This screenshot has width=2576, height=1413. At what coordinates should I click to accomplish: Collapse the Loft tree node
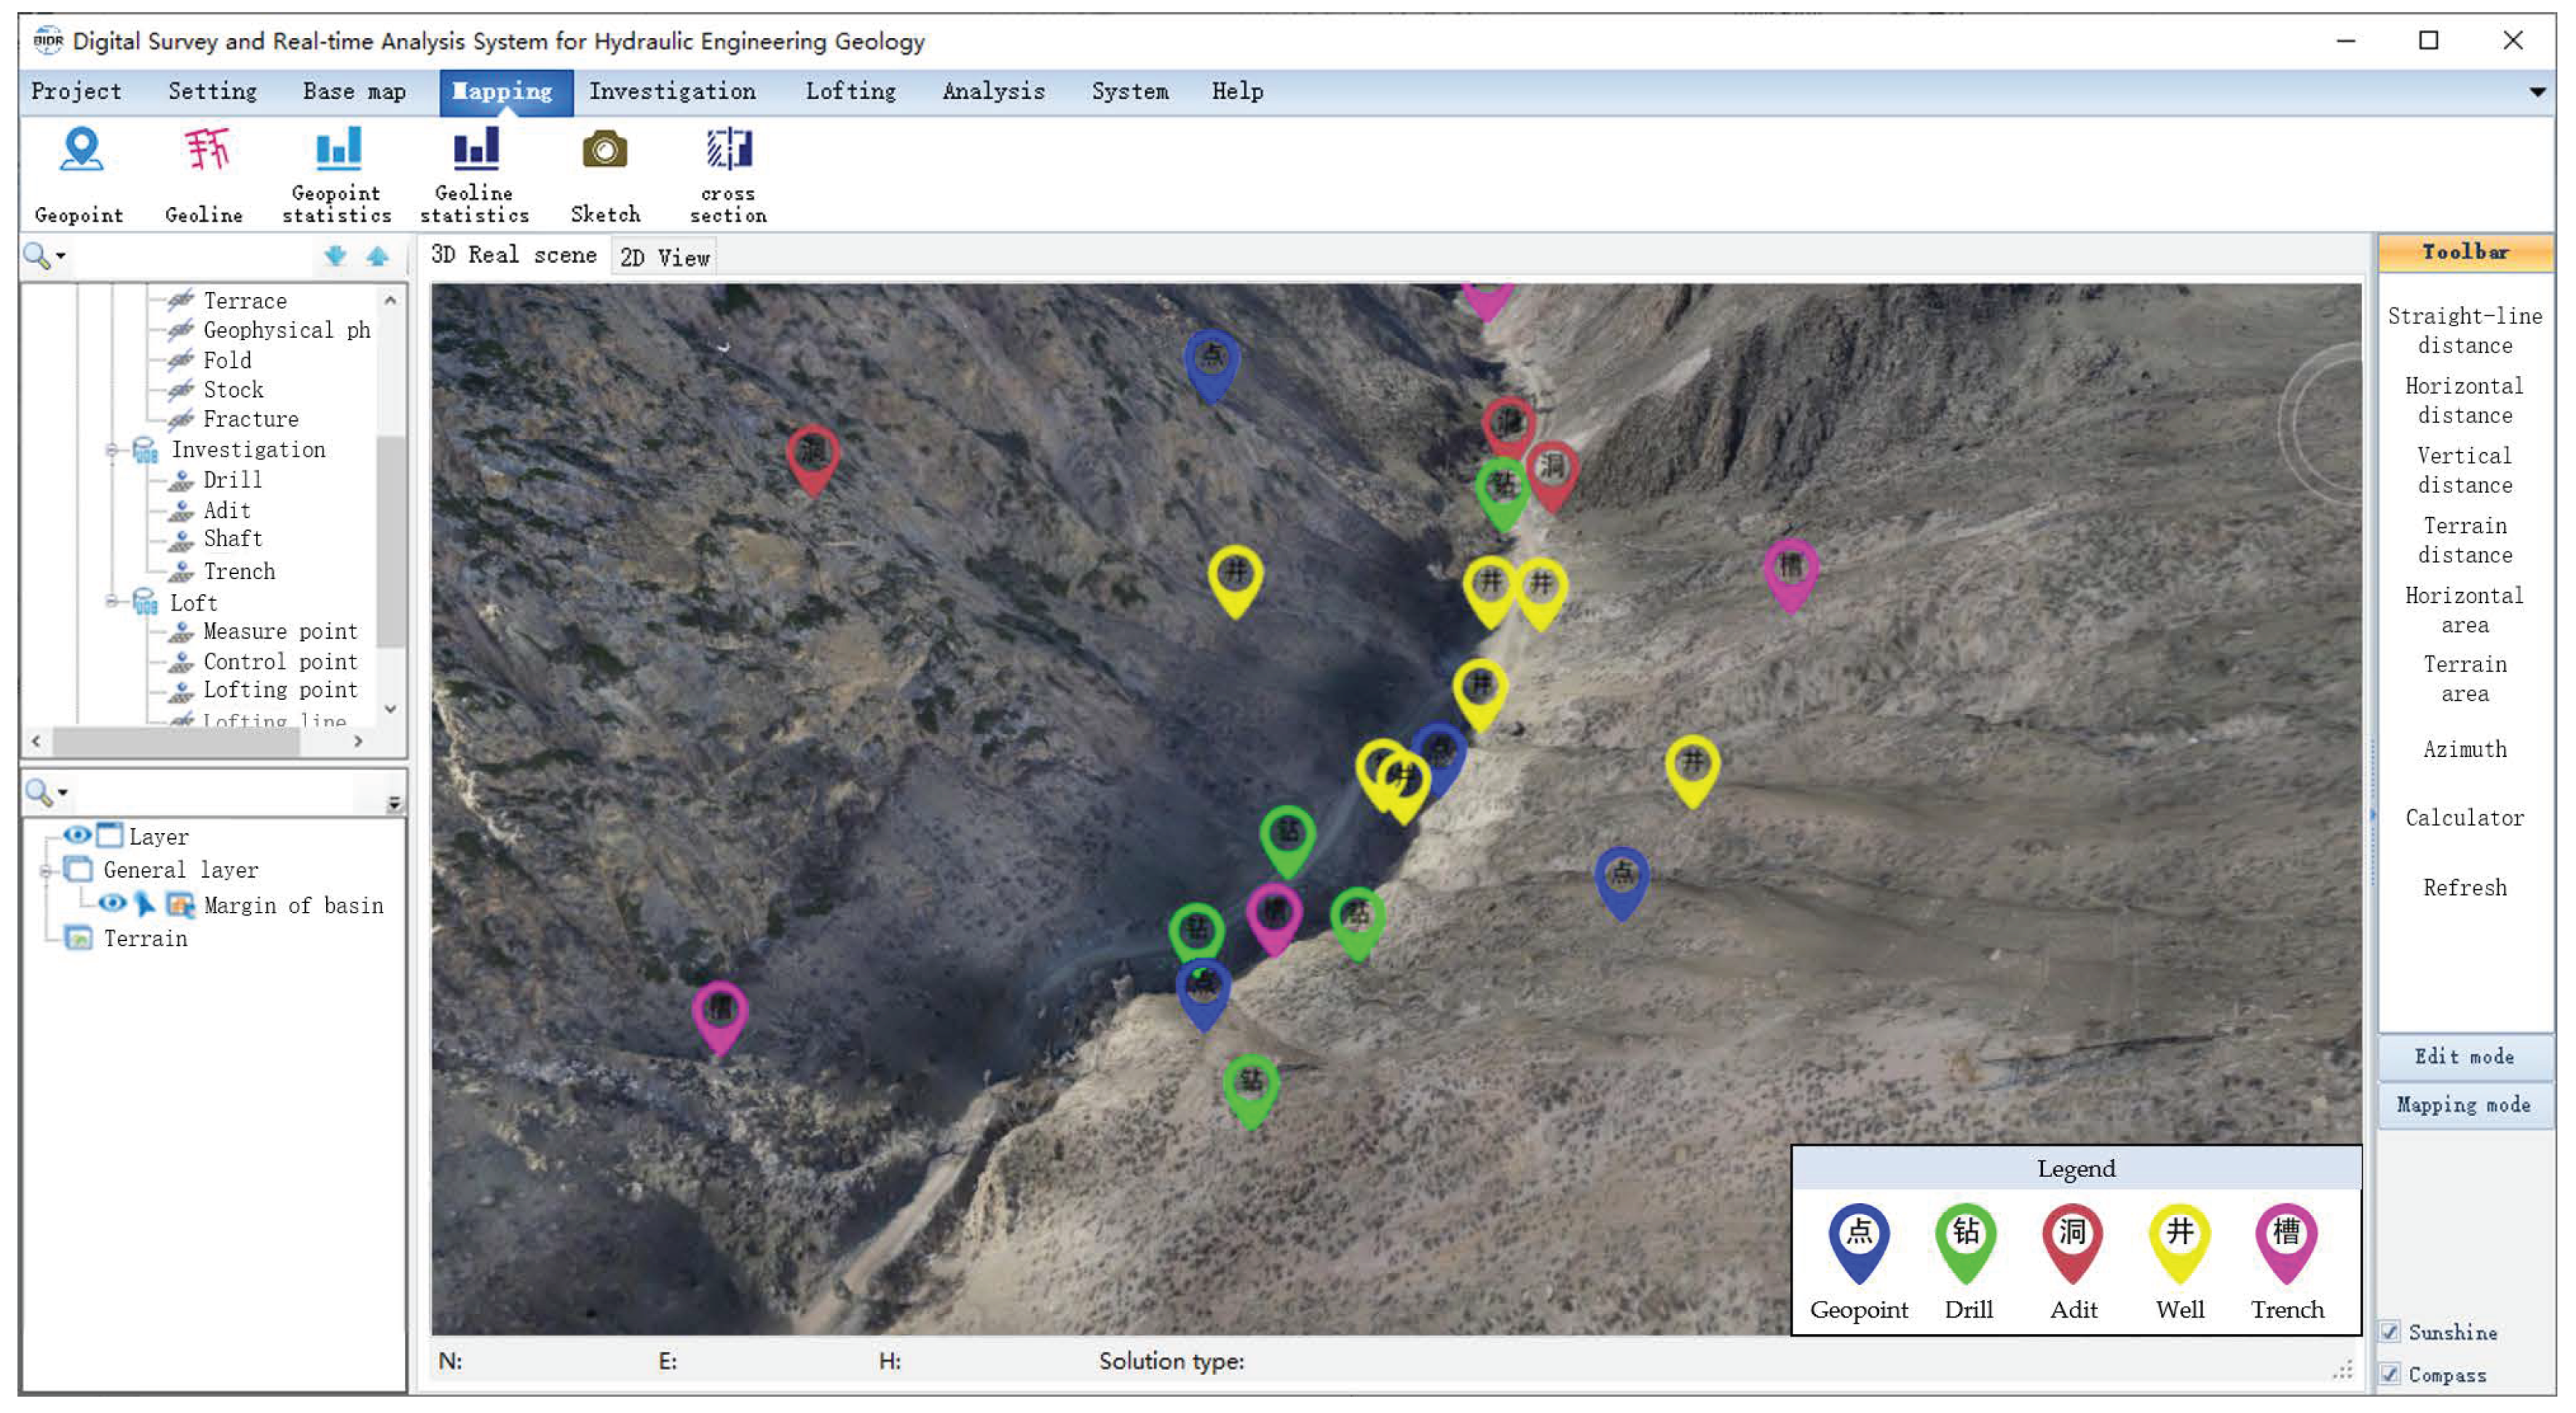pyautogui.click(x=112, y=602)
